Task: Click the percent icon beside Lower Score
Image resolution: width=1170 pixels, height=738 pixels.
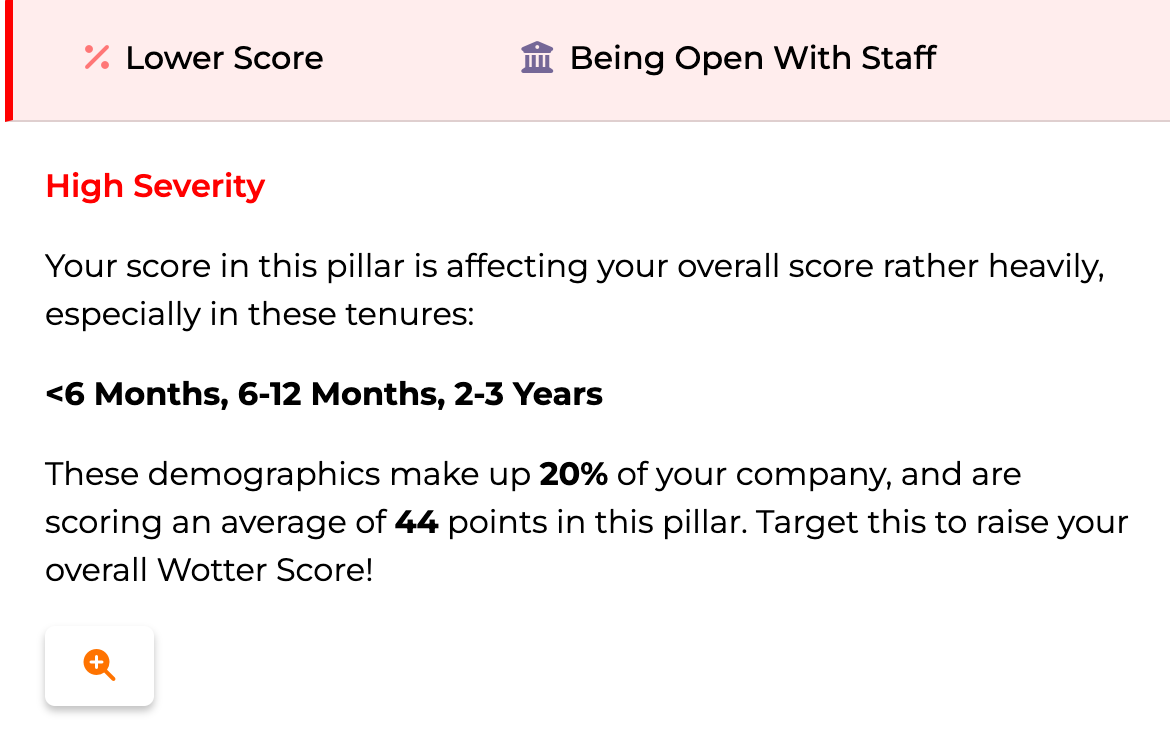Action: pos(97,58)
